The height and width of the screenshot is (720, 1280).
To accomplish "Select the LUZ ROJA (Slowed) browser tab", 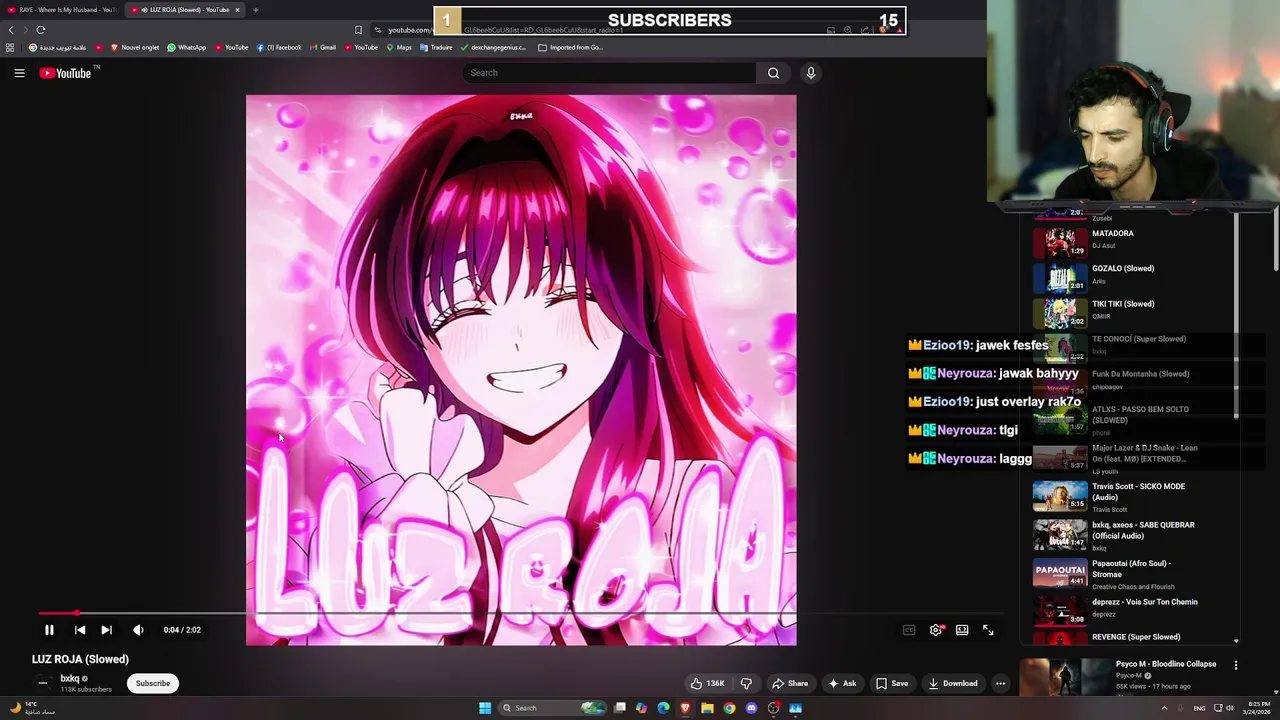I will [x=183, y=10].
